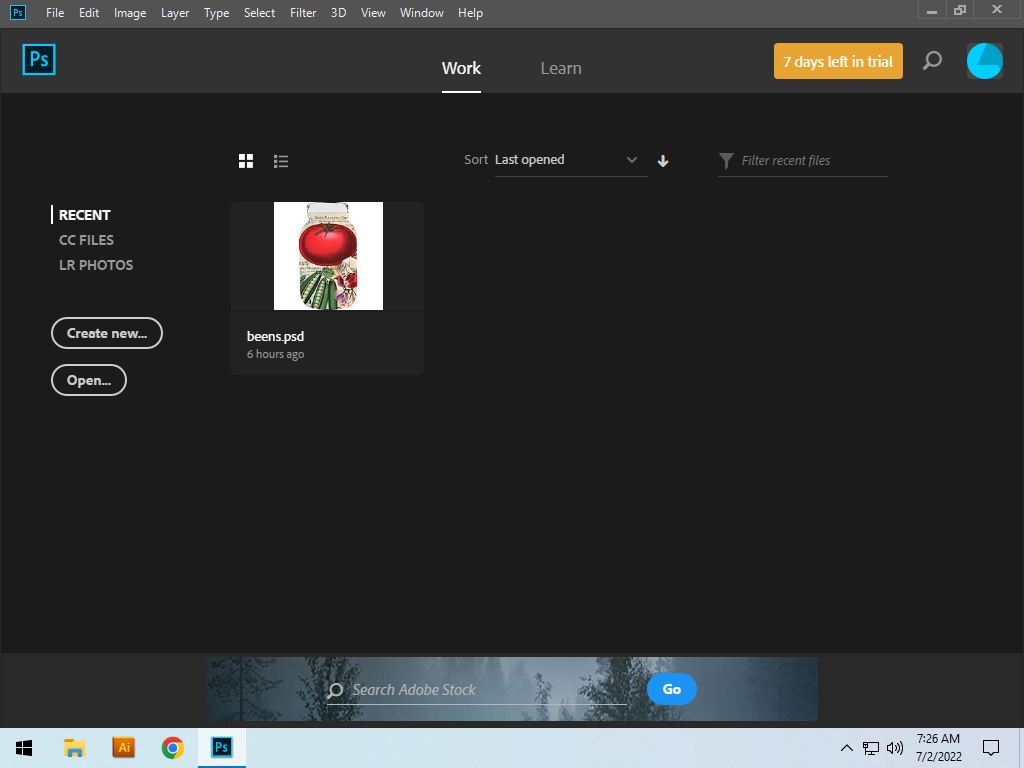This screenshot has height=768, width=1024.
Task: Open the Last opened sort dropdown
Action: tap(570, 160)
